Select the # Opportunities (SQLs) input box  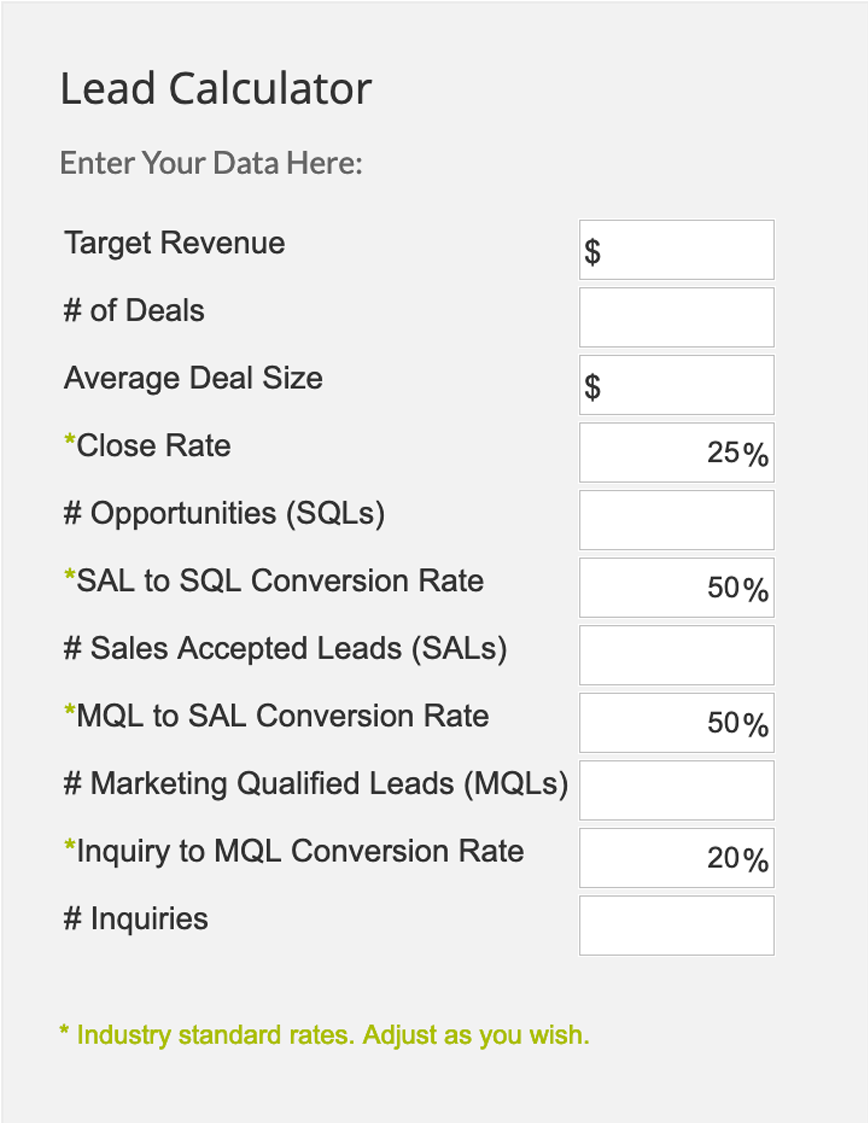tap(676, 520)
